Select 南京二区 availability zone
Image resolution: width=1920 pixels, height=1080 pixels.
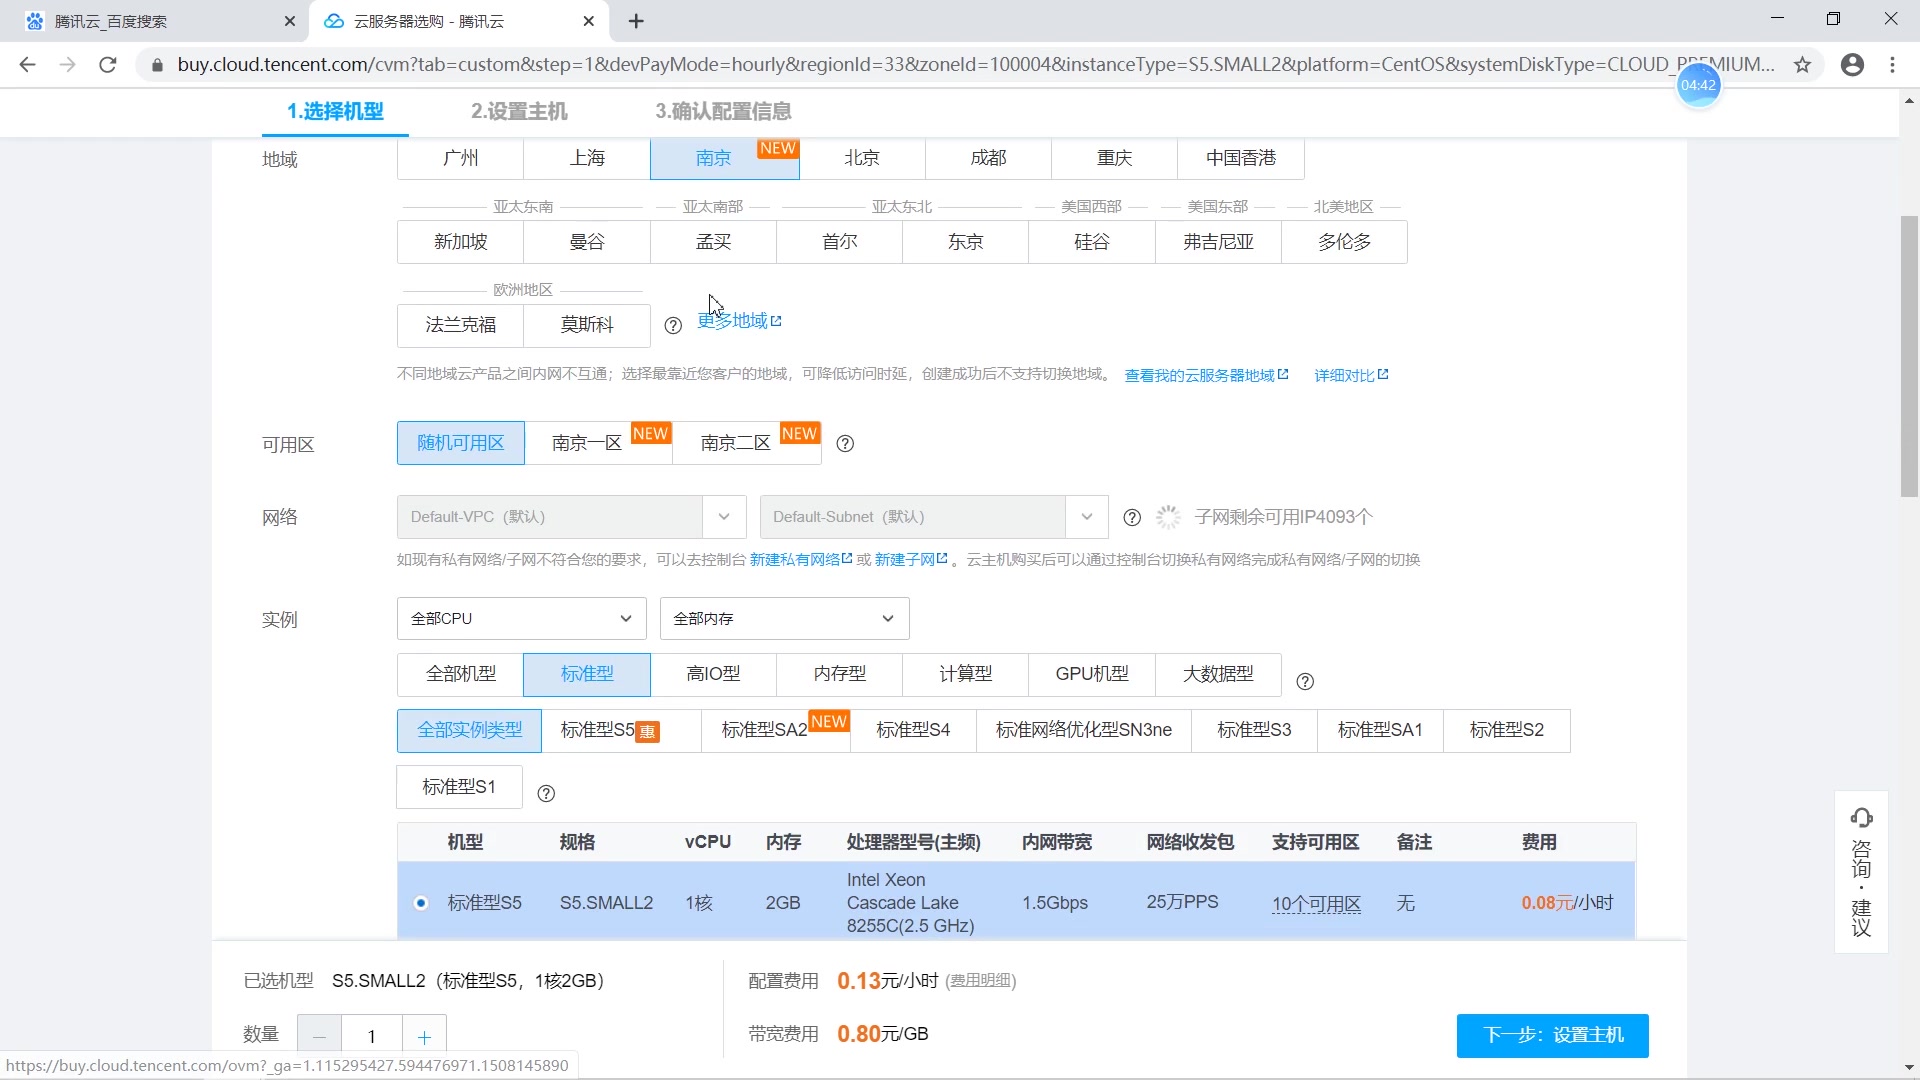(747, 443)
